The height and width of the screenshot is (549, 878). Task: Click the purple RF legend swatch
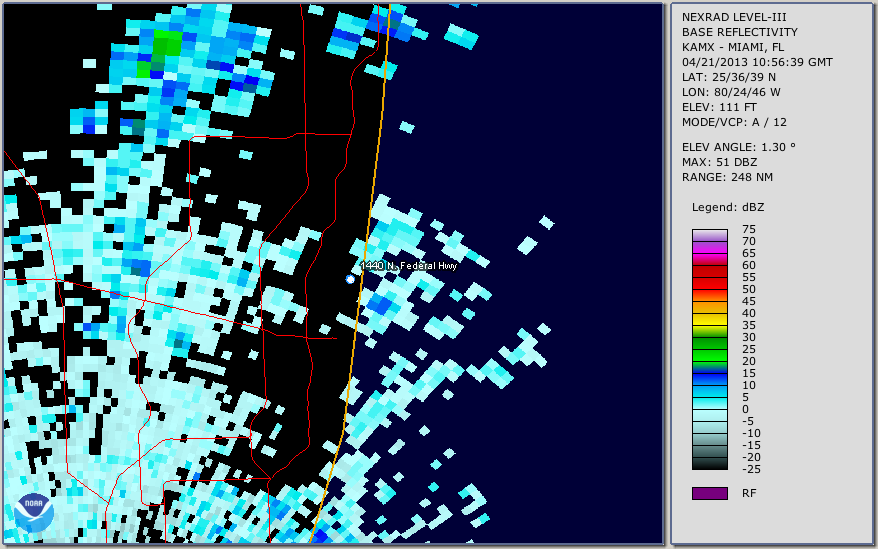(709, 493)
